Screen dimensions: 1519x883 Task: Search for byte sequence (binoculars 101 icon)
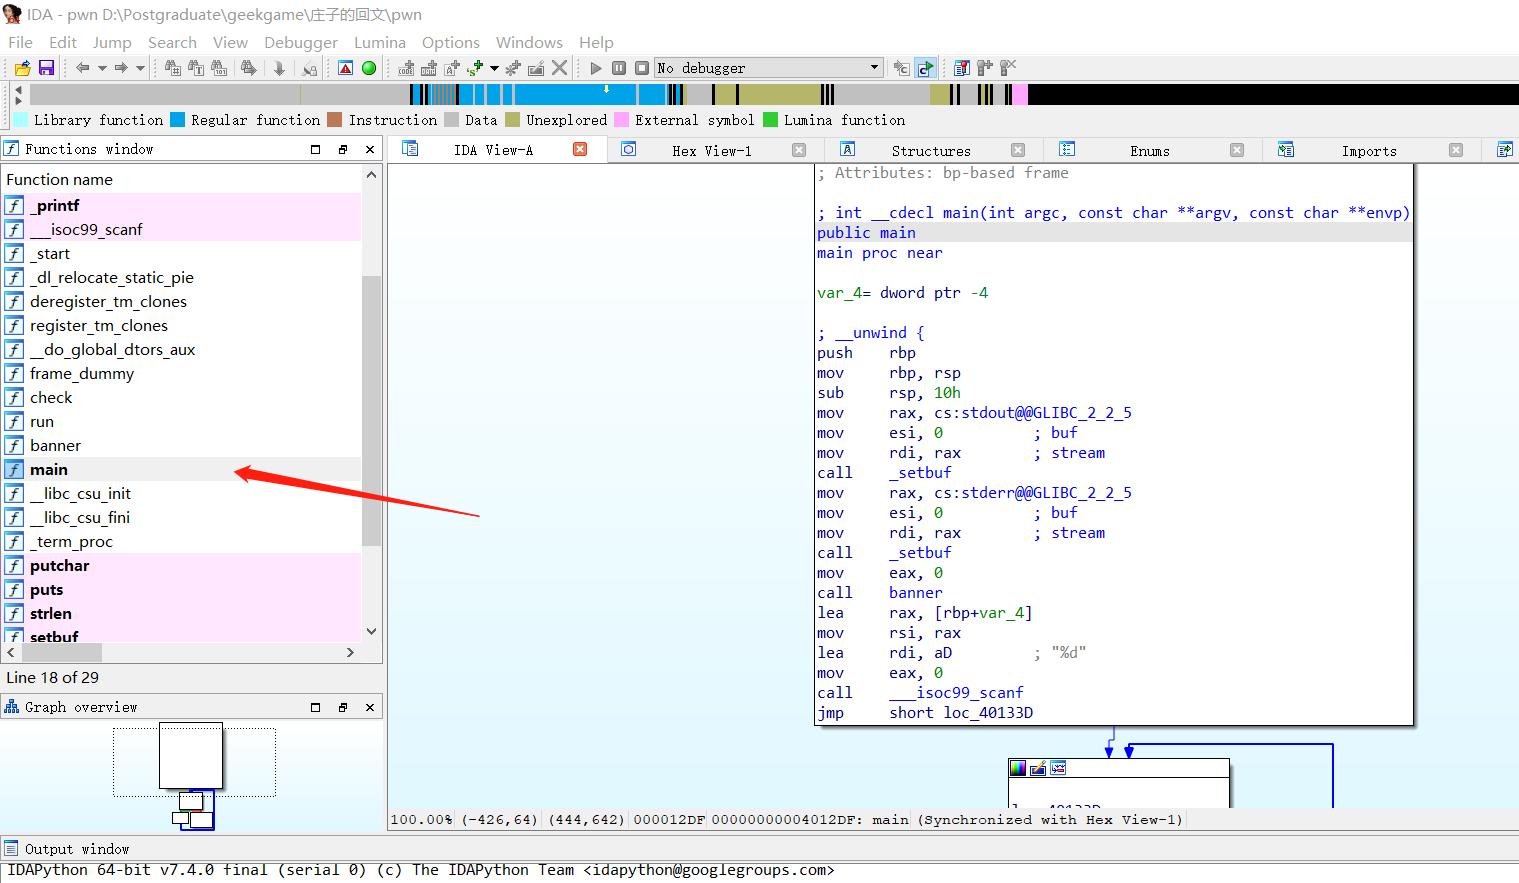(x=220, y=68)
